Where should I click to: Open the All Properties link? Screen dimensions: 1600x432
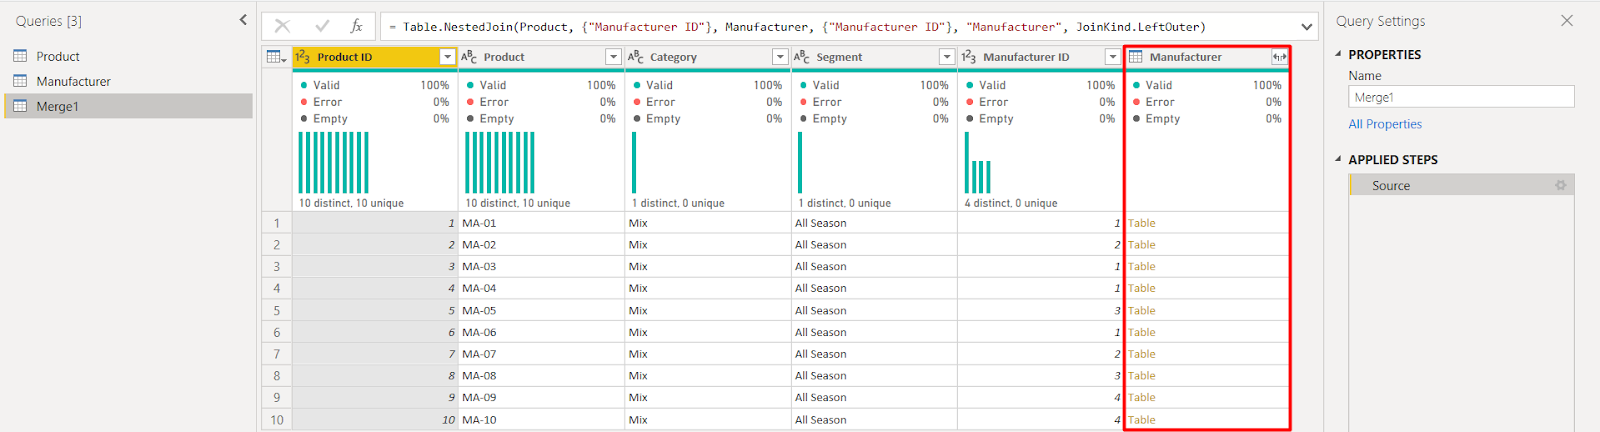coord(1385,124)
